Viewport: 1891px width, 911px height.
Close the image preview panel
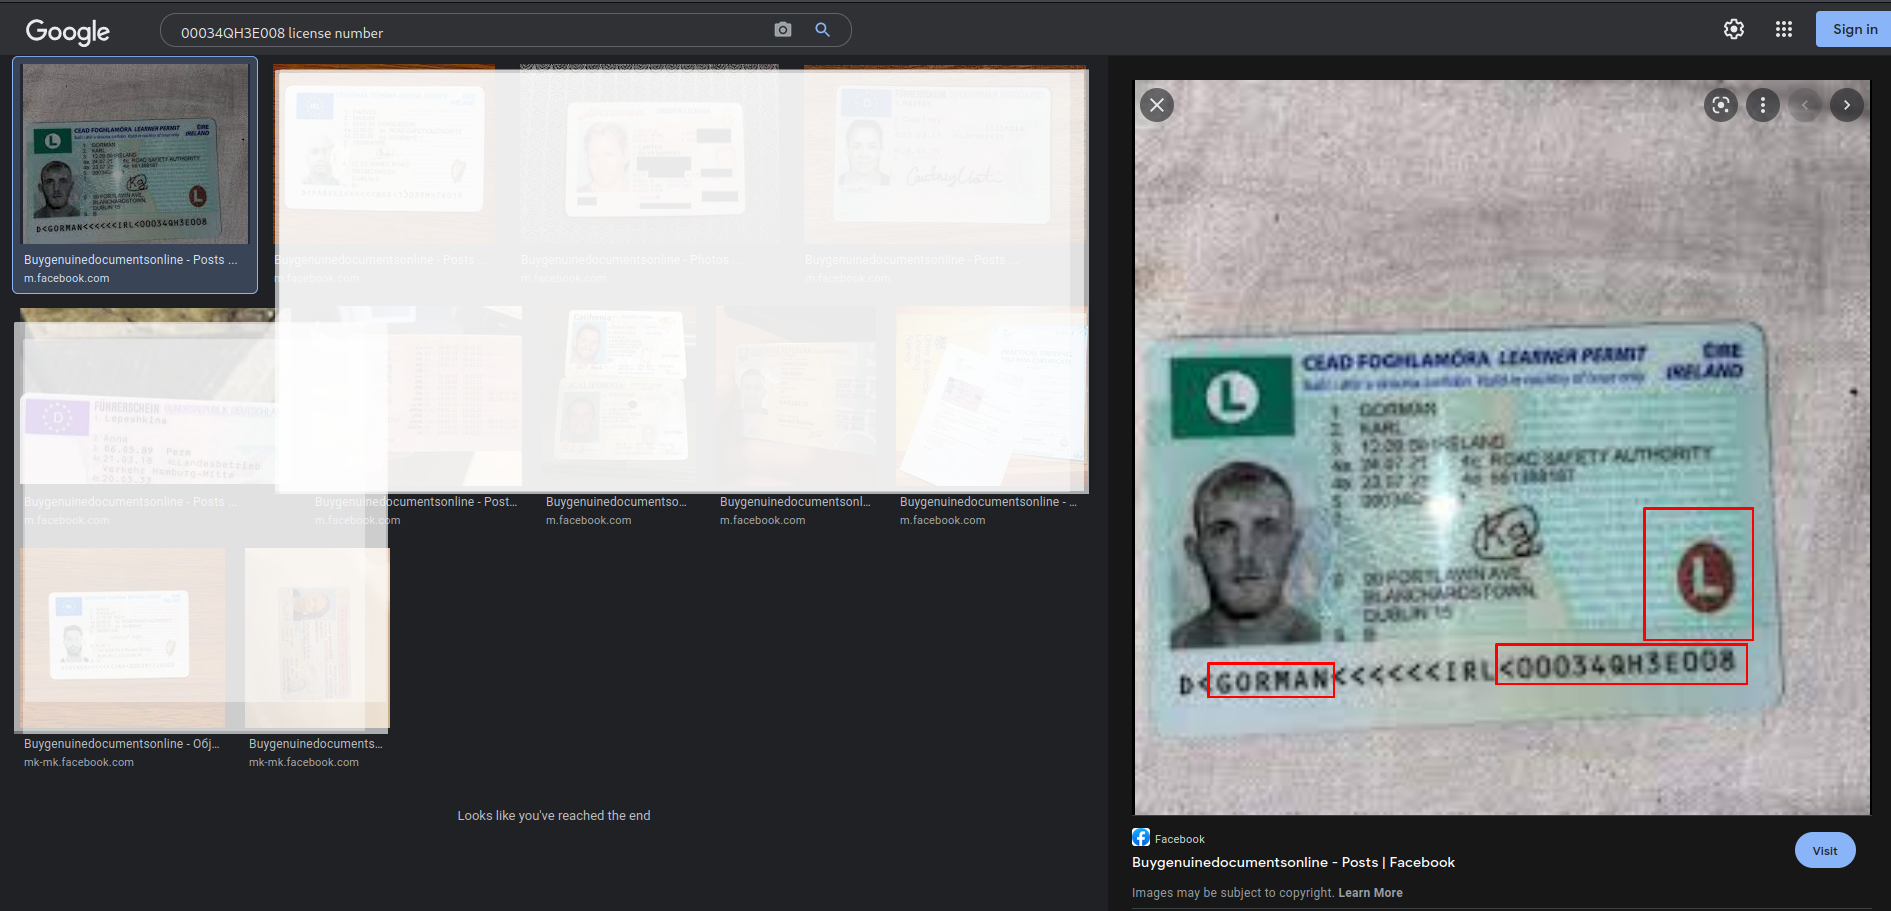[1157, 105]
